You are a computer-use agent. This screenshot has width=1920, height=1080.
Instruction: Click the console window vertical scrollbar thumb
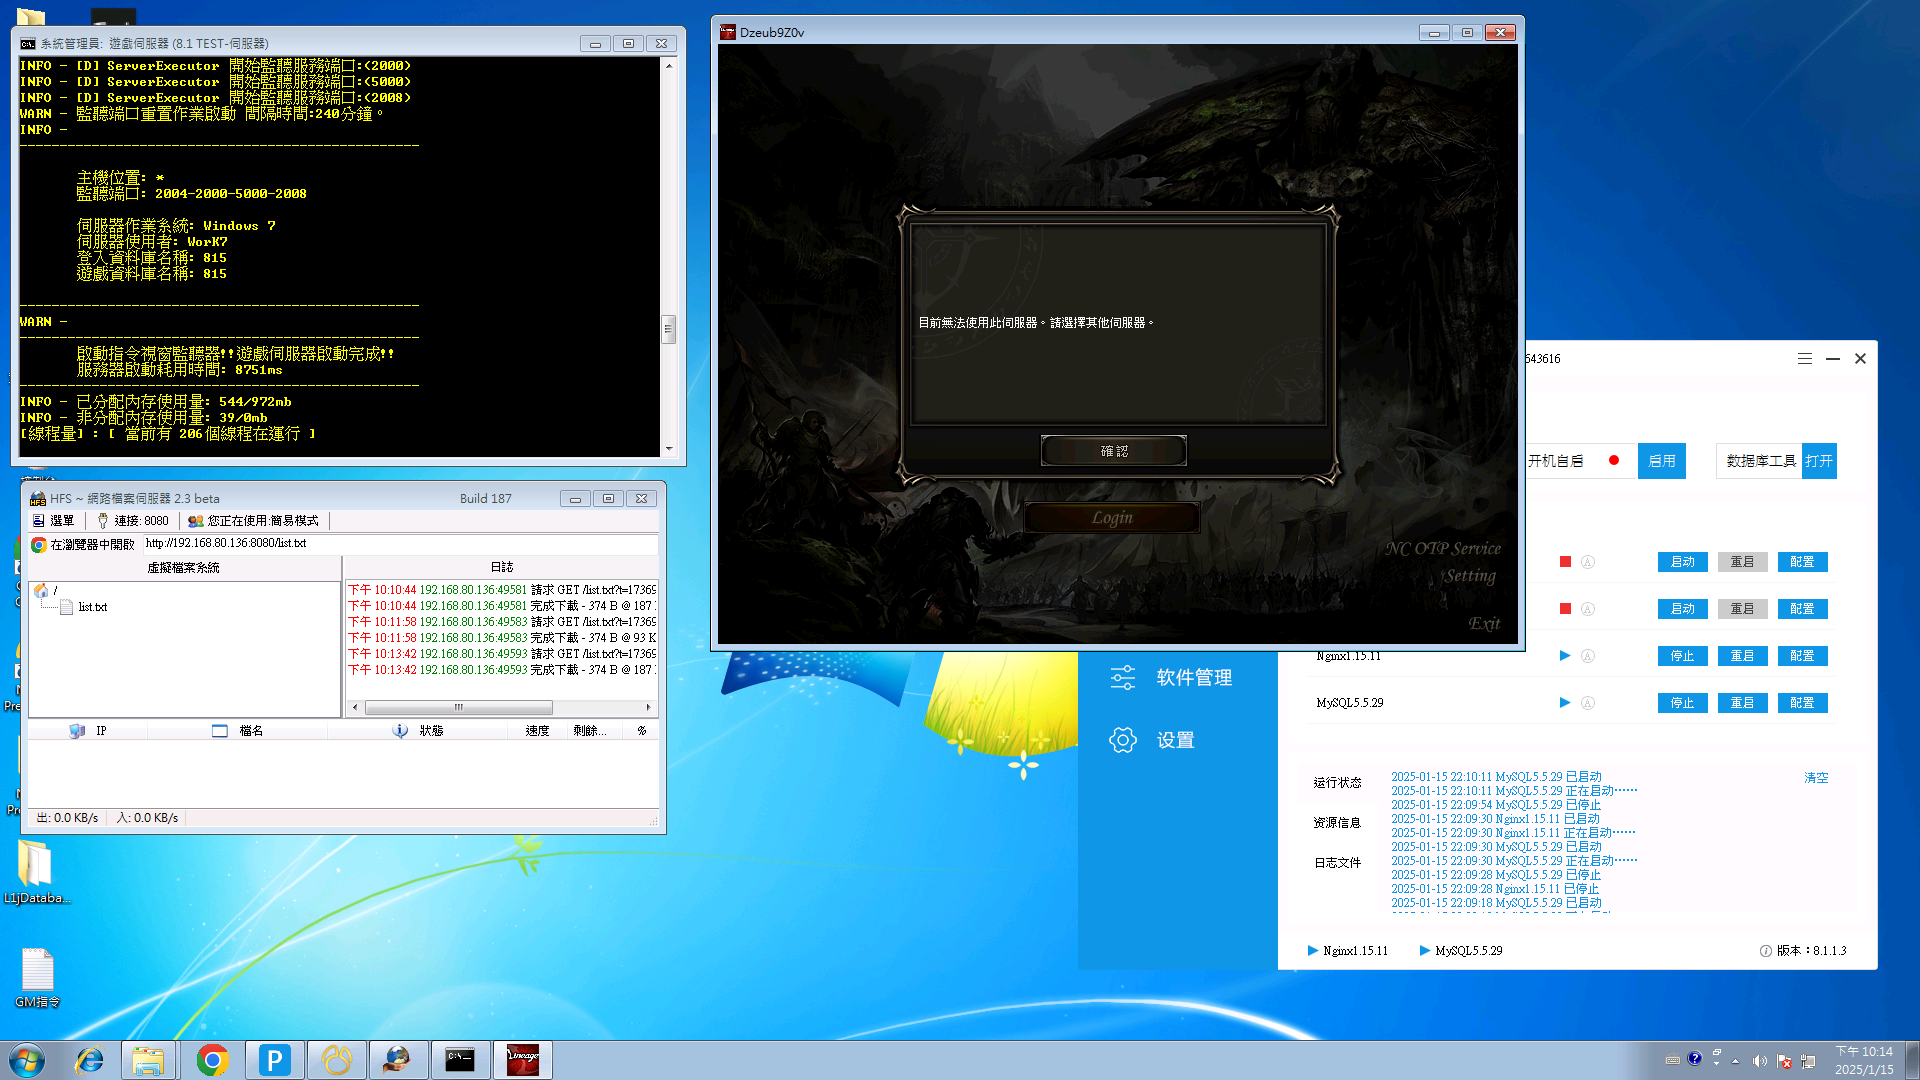point(668,329)
